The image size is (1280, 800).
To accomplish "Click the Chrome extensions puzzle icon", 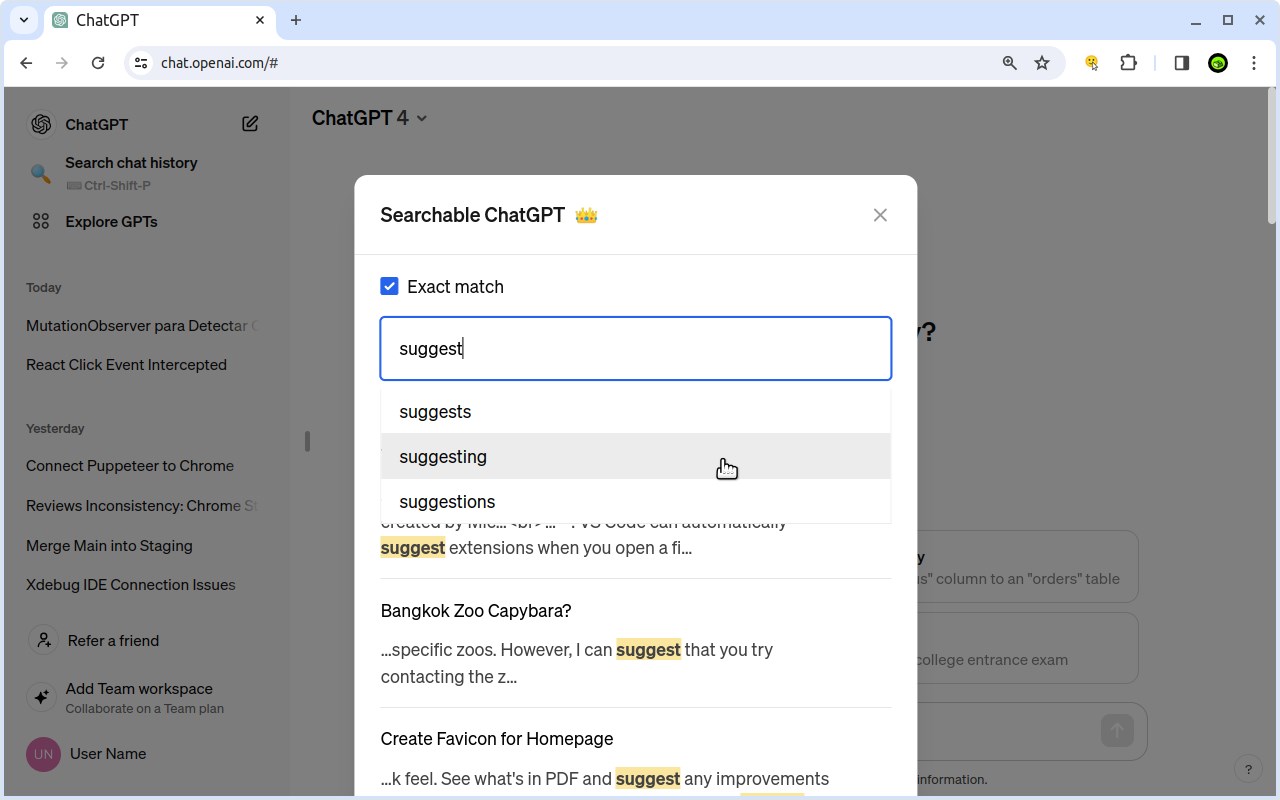I will point(1128,63).
